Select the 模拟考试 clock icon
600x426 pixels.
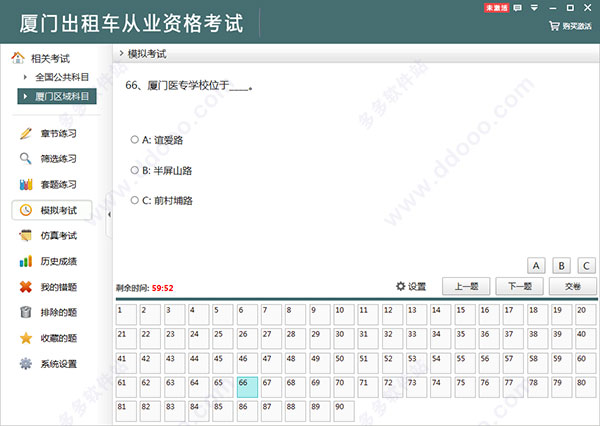point(26,210)
